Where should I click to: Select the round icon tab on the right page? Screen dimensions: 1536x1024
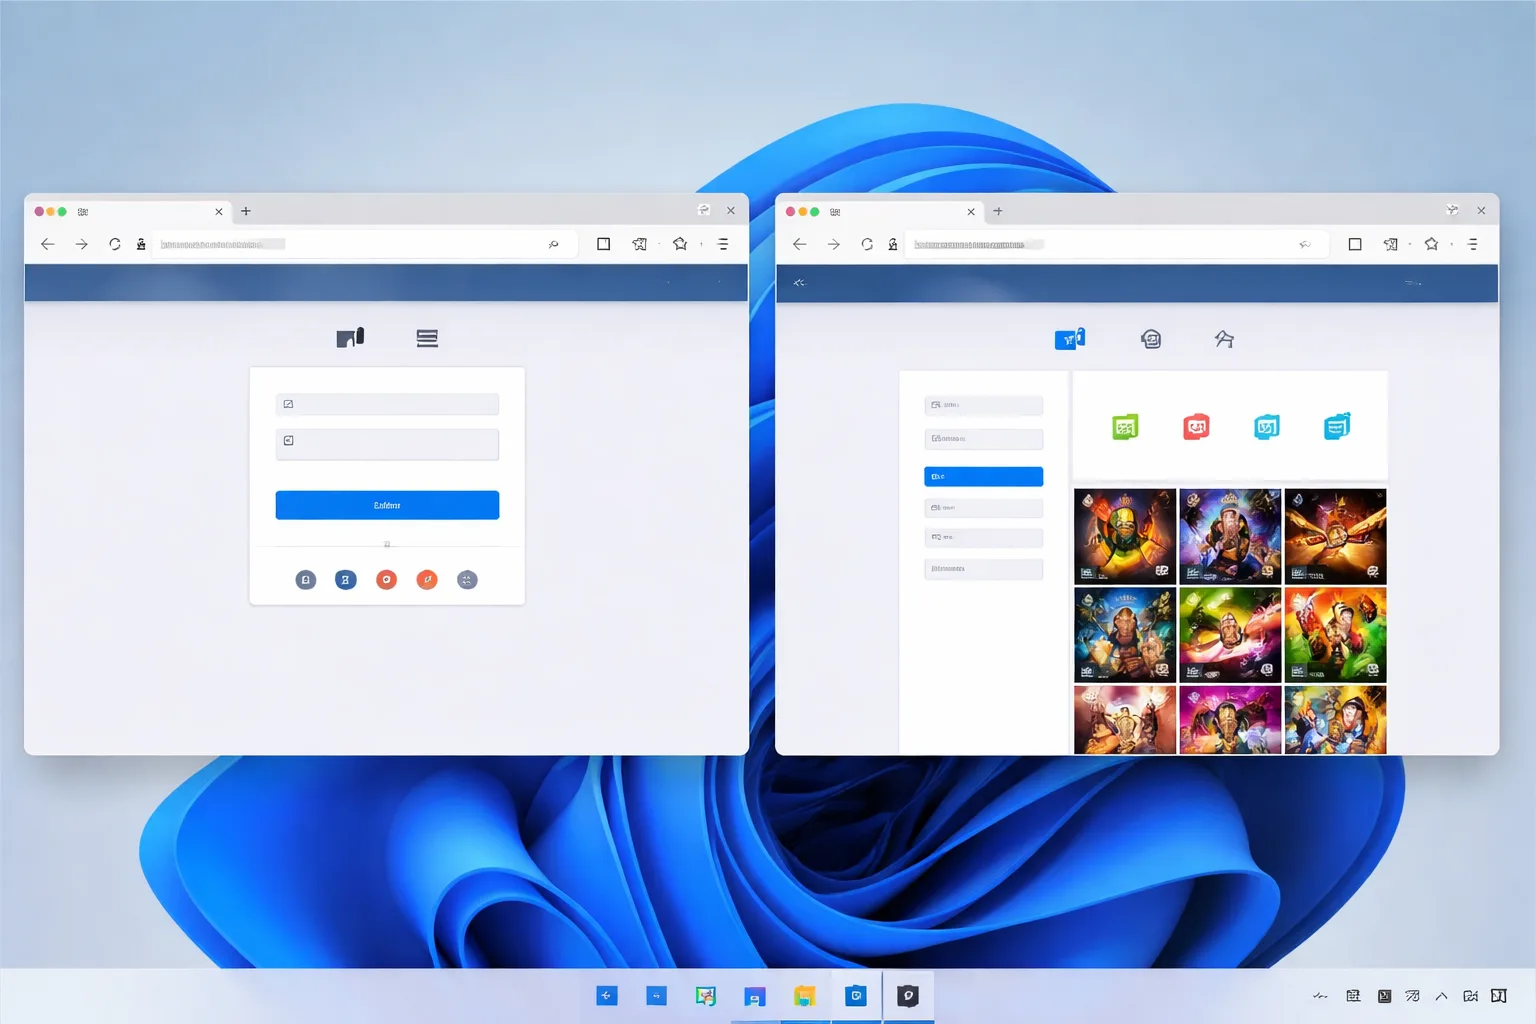[x=1151, y=339]
